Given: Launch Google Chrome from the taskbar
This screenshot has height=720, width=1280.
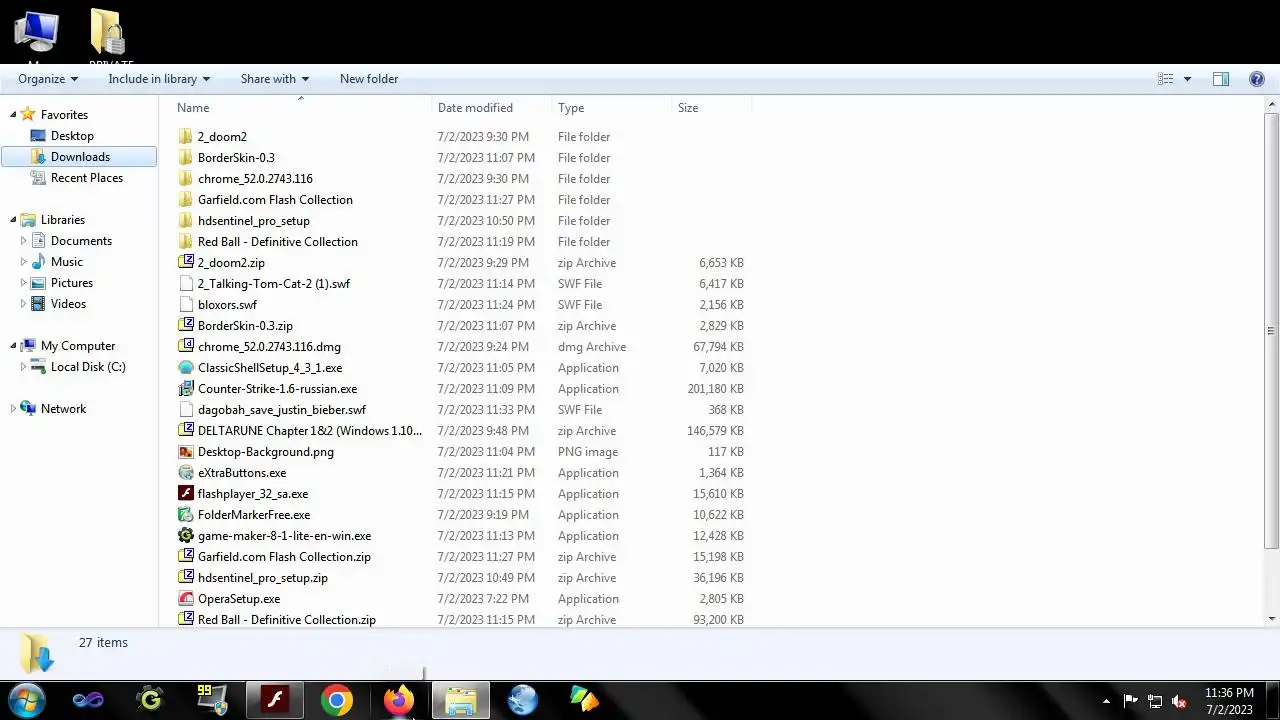Looking at the screenshot, I should 337,700.
